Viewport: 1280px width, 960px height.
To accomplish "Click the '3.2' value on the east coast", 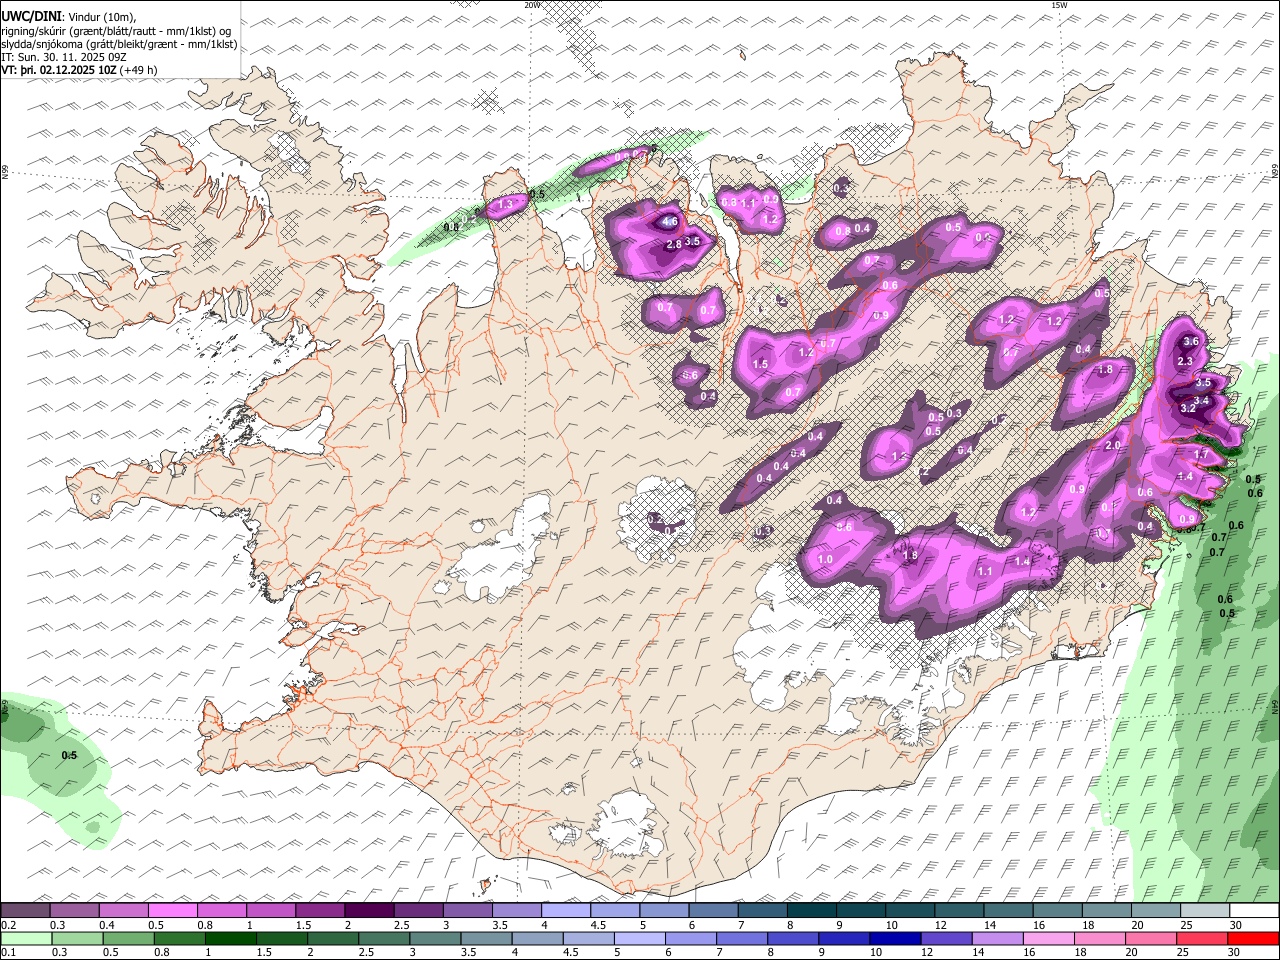I will (x=1188, y=408).
